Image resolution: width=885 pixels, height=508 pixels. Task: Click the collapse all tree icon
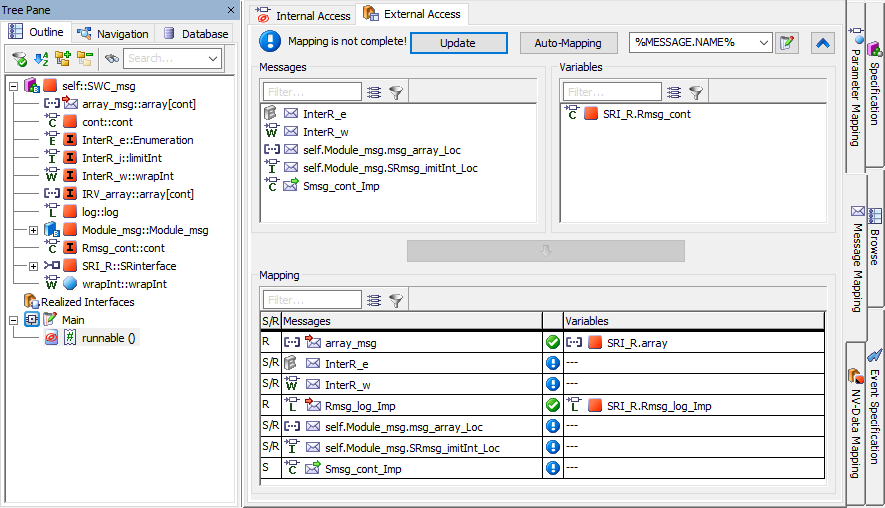pyautogui.click(x=85, y=58)
